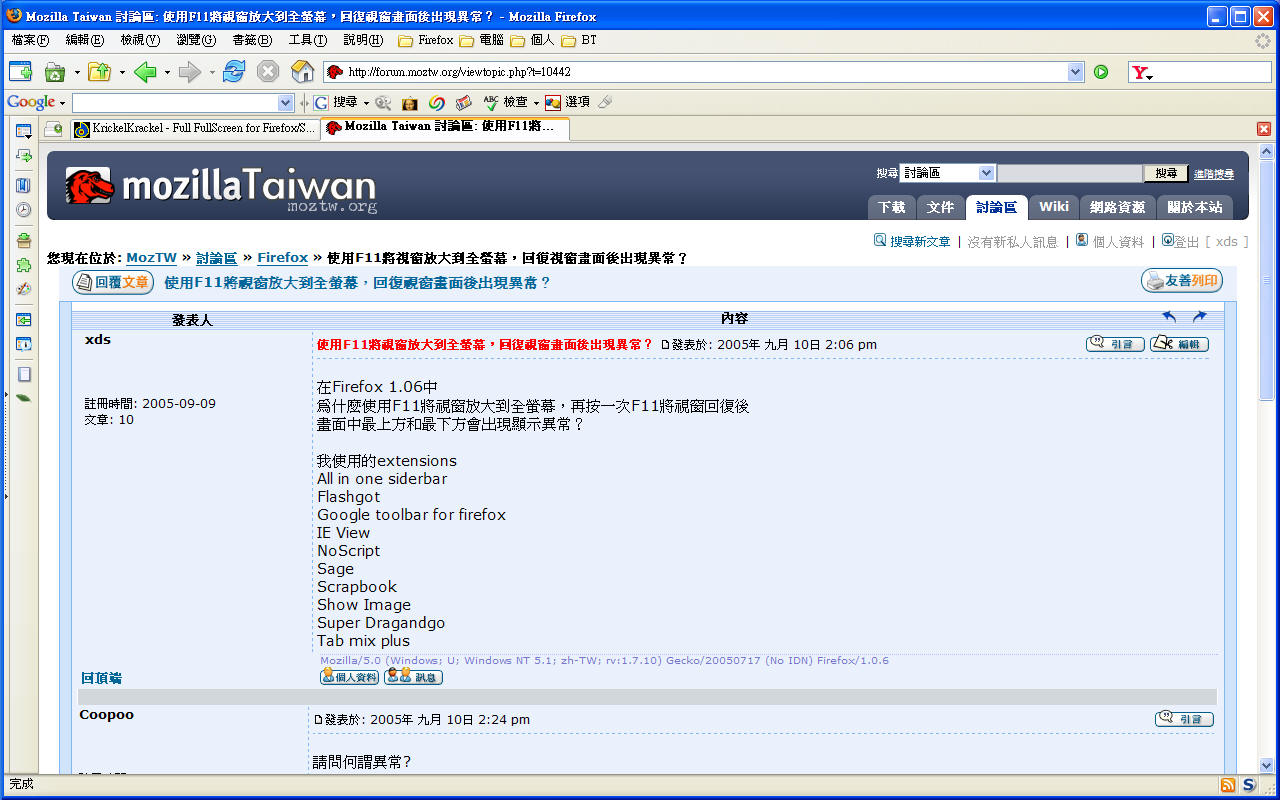Switch to the KrickelKrackel Full FullScreen tab

pos(194,129)
